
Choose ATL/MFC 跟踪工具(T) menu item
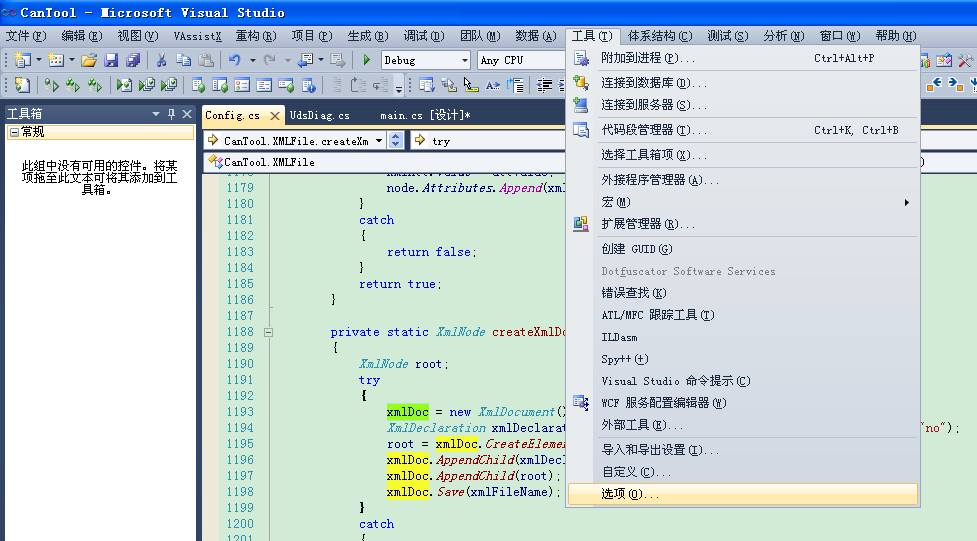(743, 315)
